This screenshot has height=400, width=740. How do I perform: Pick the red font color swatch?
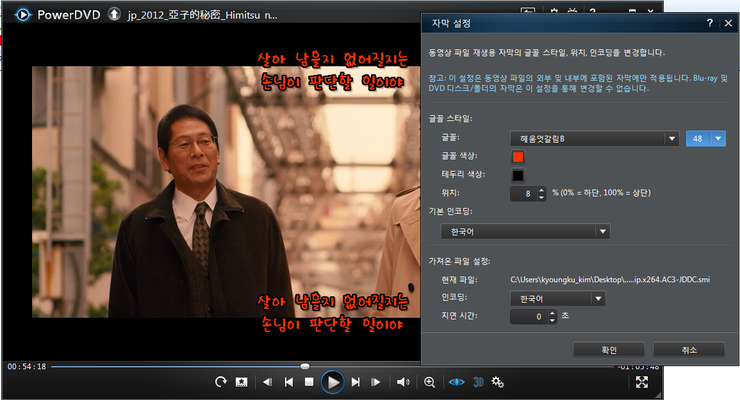(x=518, y=157)
